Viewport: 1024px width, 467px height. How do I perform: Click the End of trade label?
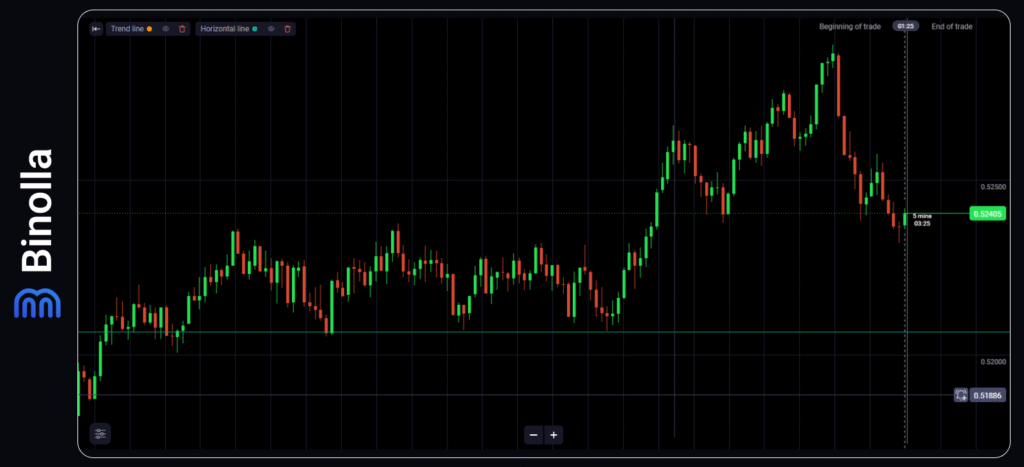(x=951, y=26)
